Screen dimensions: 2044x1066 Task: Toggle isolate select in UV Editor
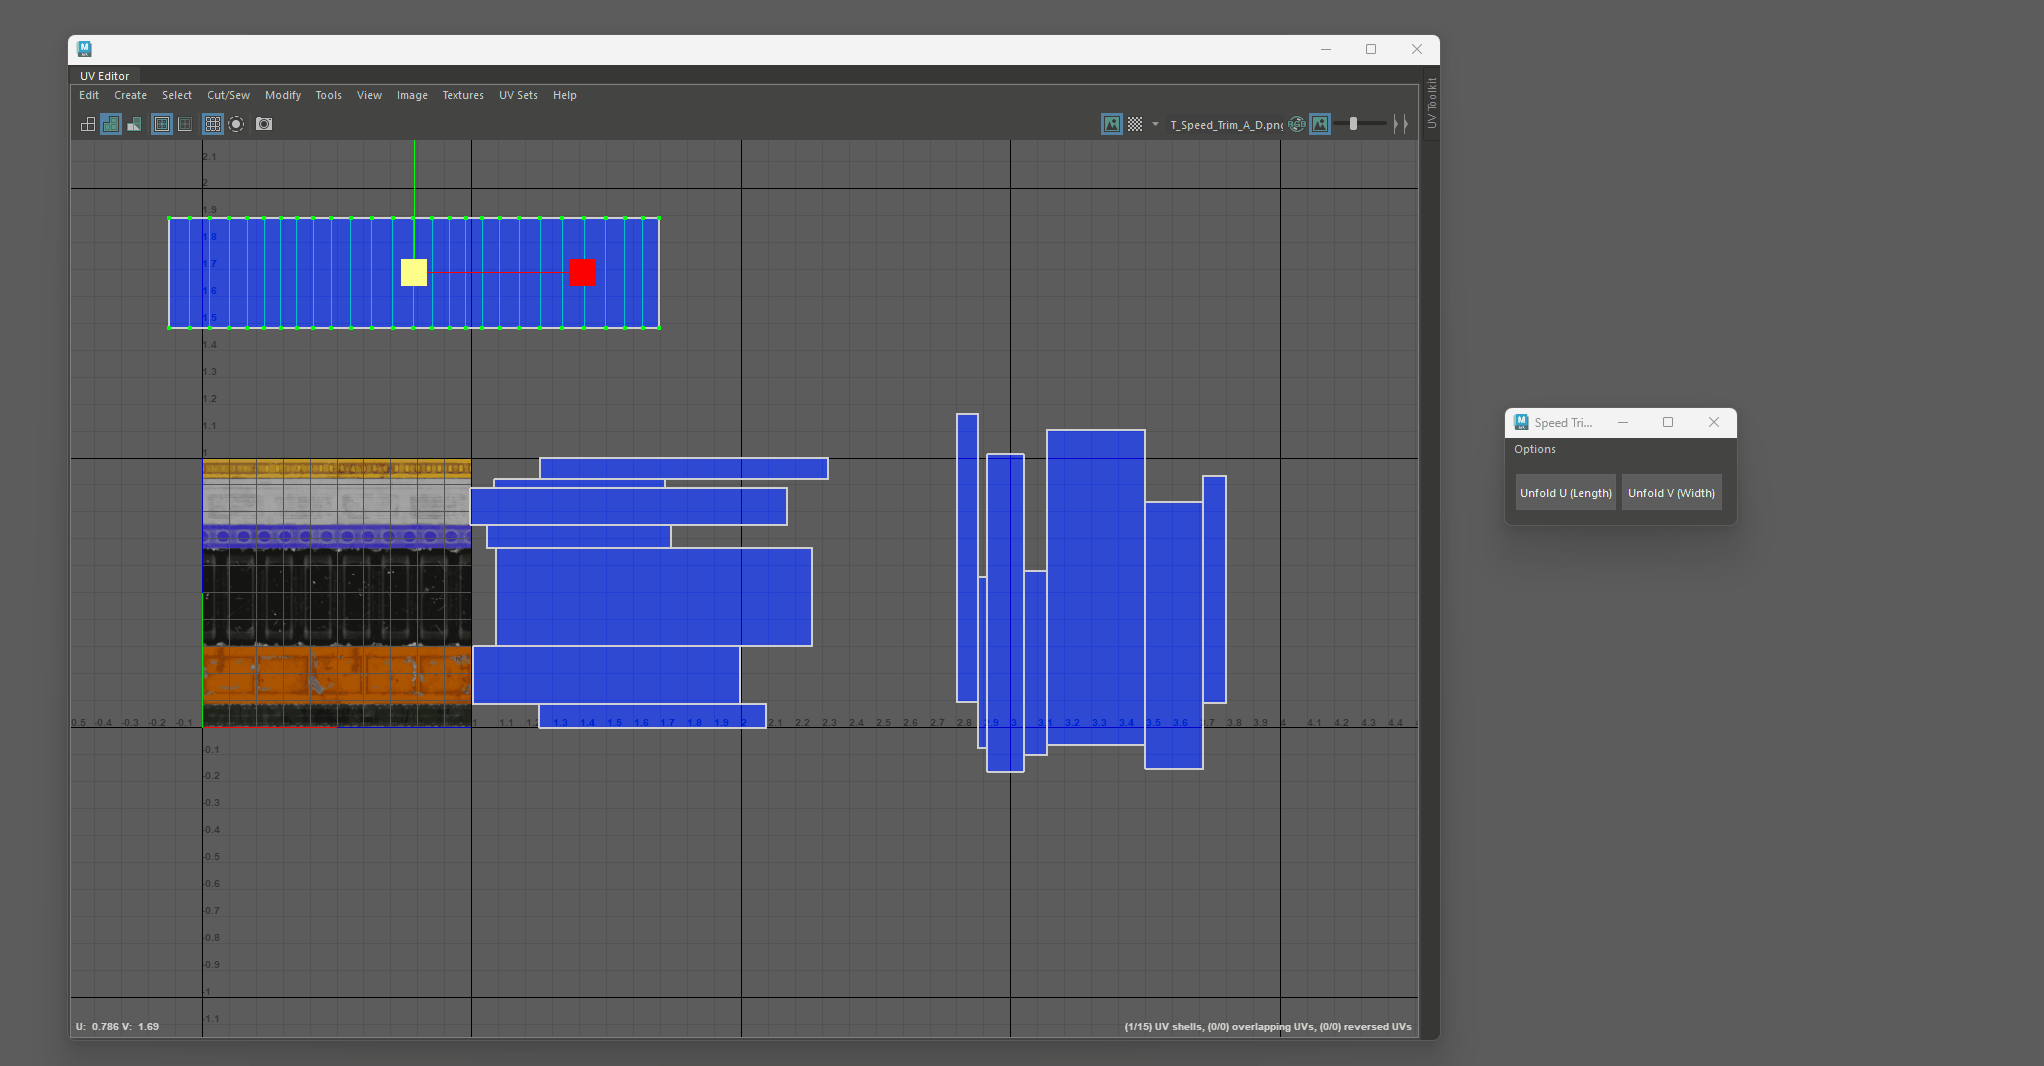[236, 124]
